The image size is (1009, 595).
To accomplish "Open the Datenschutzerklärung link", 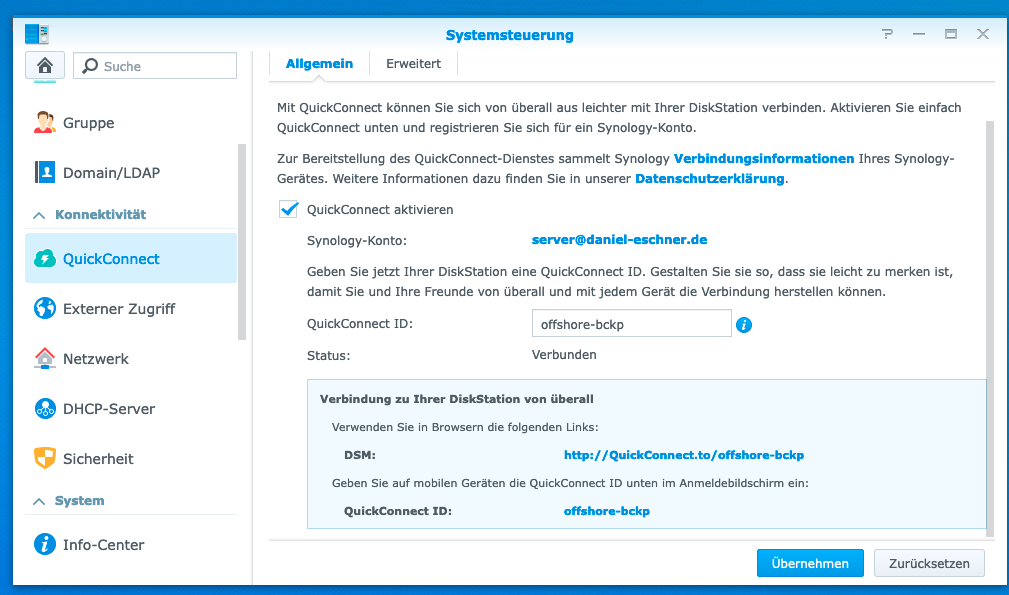I will click(710, 179).
